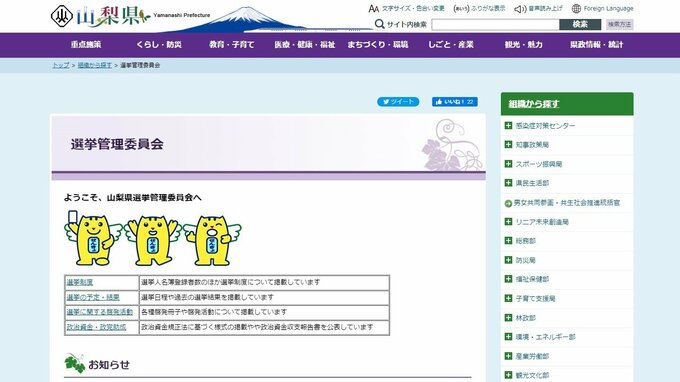
Task: Expand the 林政部 section
Action: pyautogui.click(x=508, y=317)
